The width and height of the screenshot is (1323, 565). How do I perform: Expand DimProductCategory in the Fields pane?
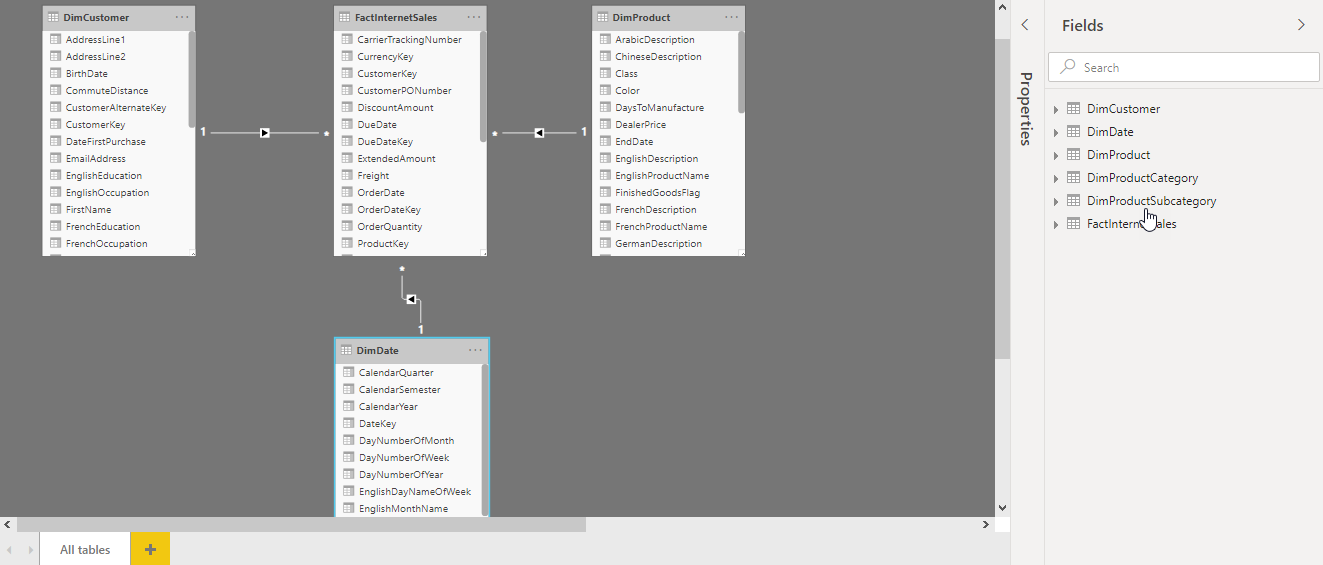coord(1056,178)
